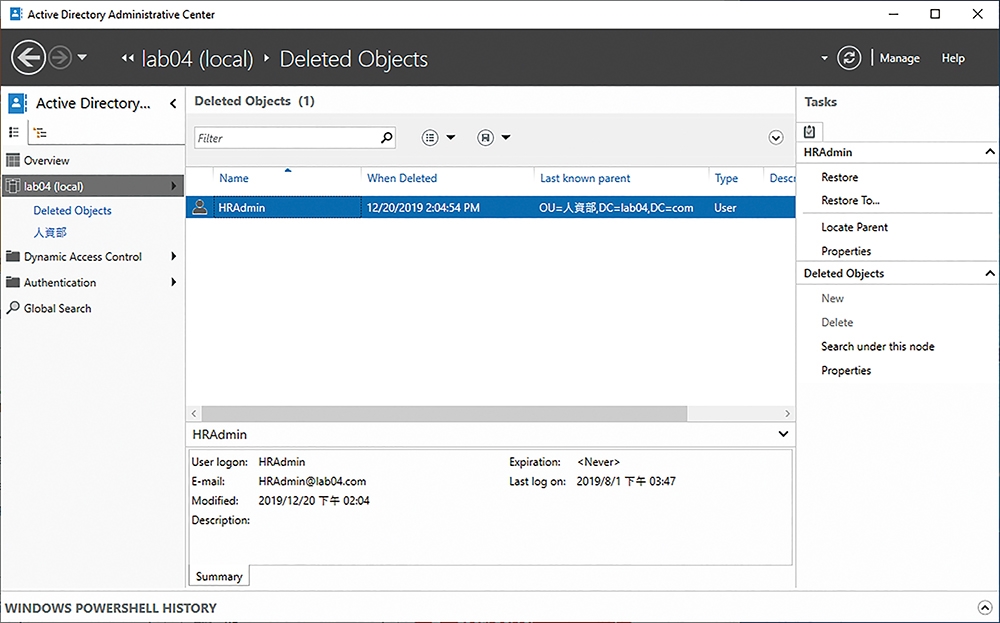Click into the Filter text box
The height and width of the screenshot is (623, 1000).
click(287, 138)
